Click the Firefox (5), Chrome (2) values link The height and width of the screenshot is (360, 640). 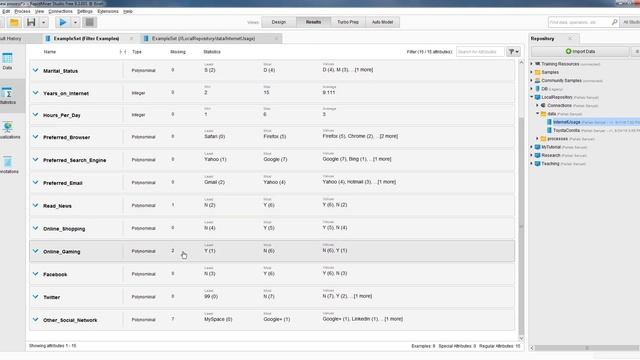360,136
